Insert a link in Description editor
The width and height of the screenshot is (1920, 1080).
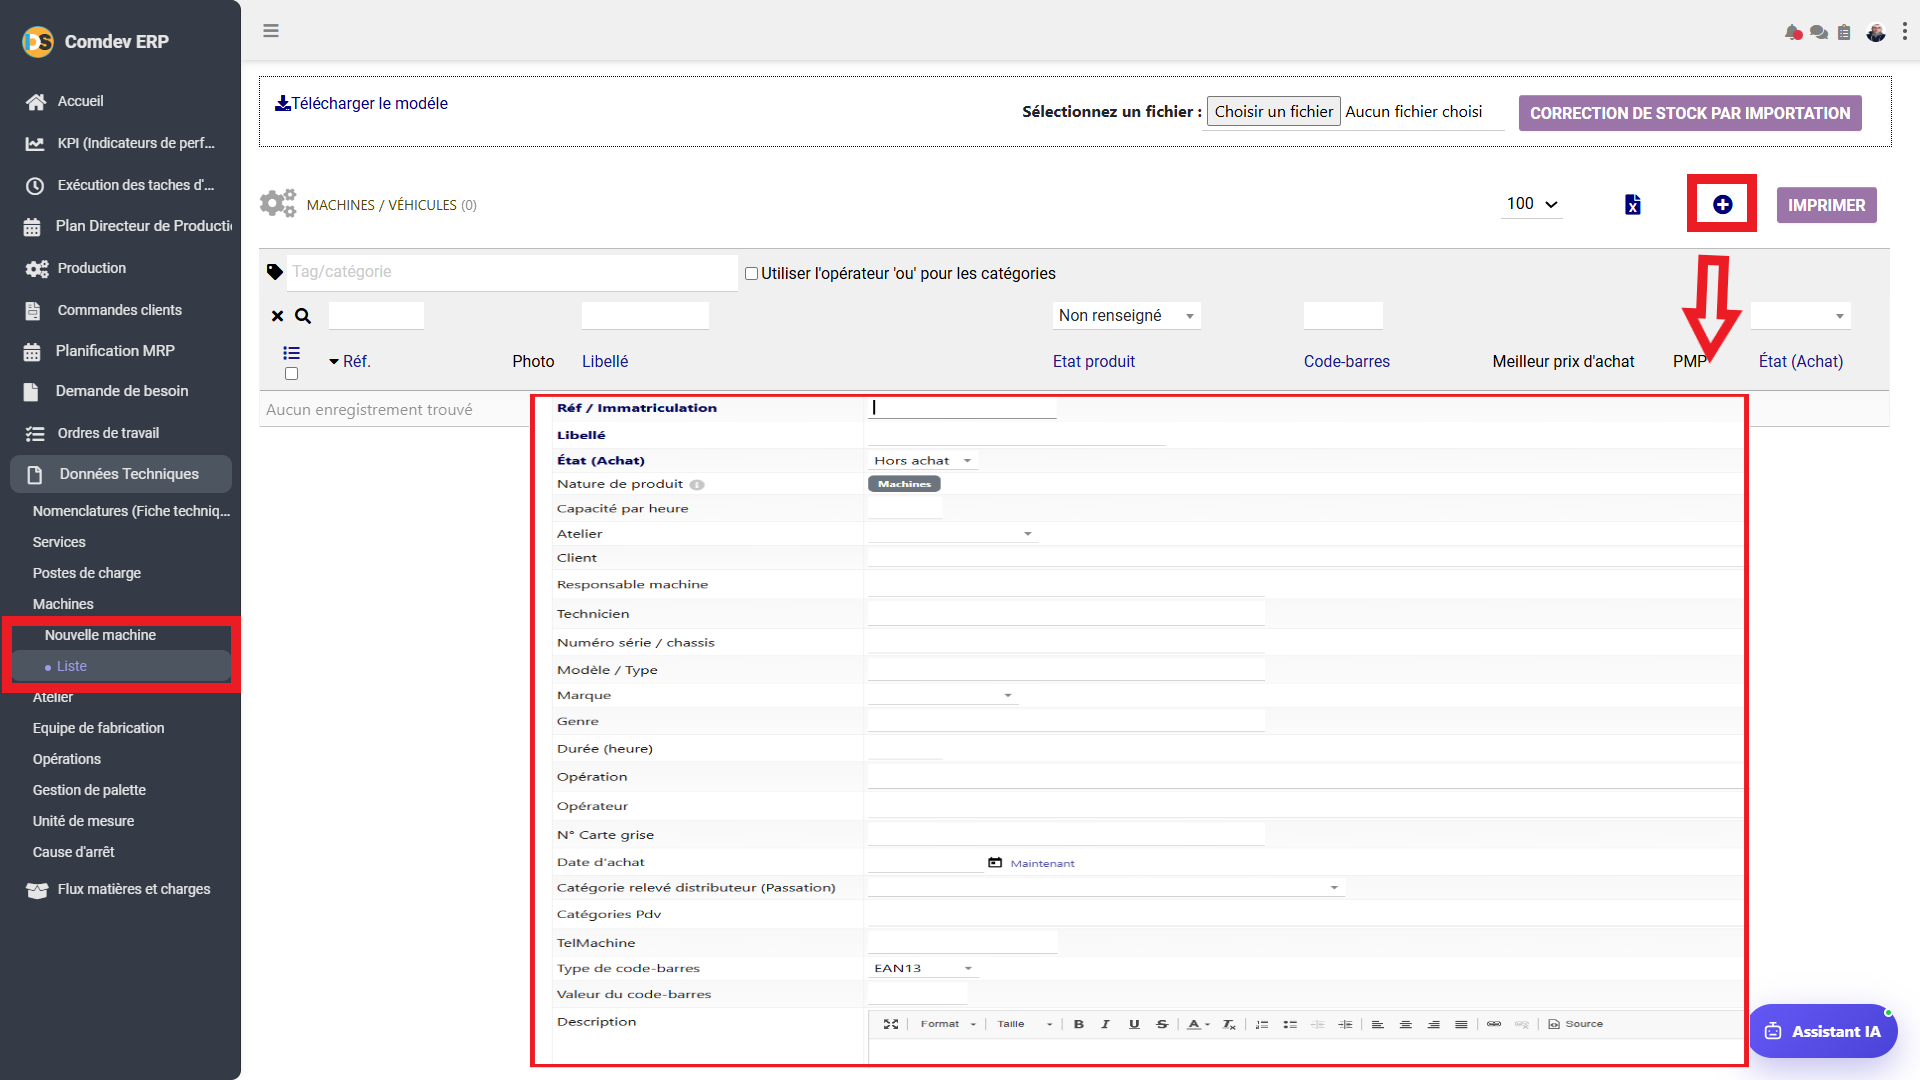(x=1494, y=1024)
